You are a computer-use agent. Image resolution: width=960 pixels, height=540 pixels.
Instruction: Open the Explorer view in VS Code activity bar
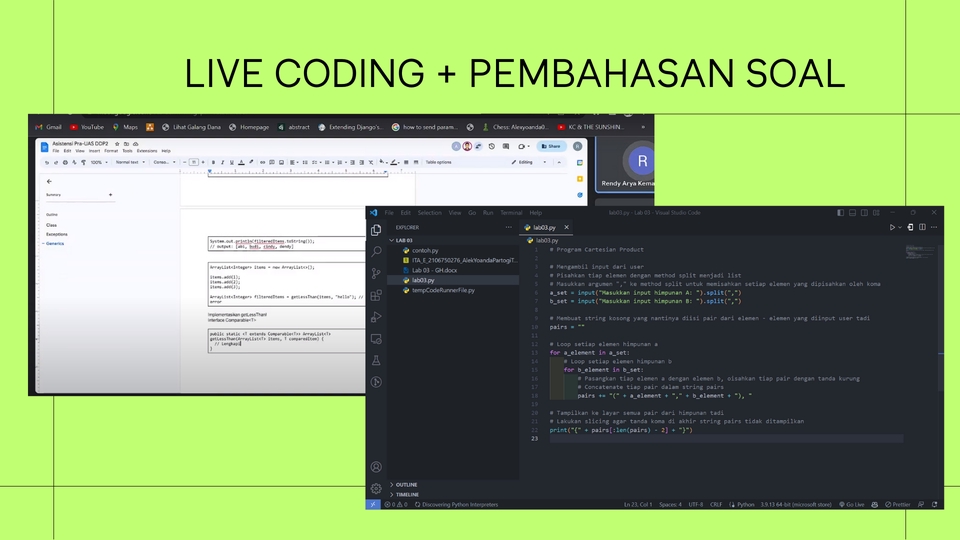pos(376,230)
